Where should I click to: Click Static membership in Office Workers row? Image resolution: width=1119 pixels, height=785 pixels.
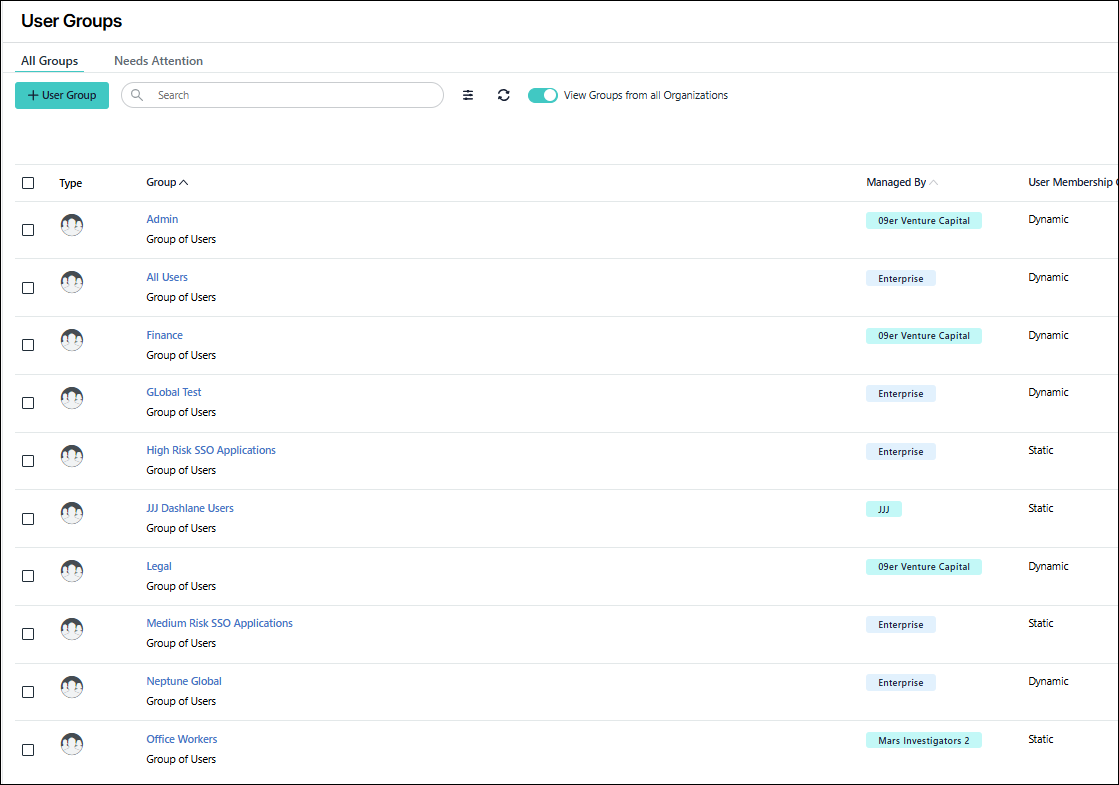[x=1040, y=739]
